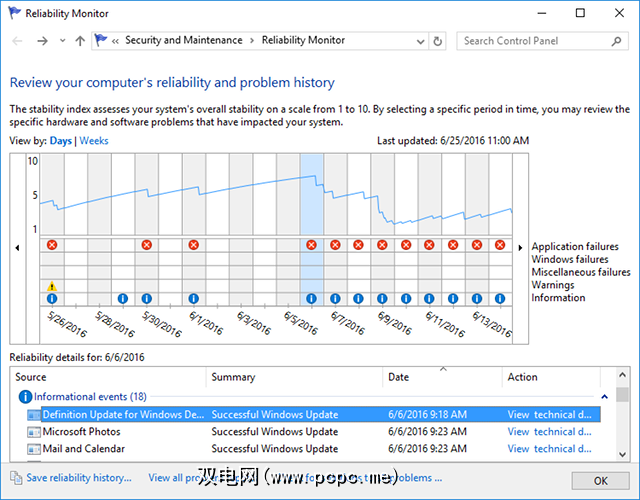Open the recent locations dropdown arrow
Image resolution: width=640 pixels, height=500 pixels.
[62, 41]
